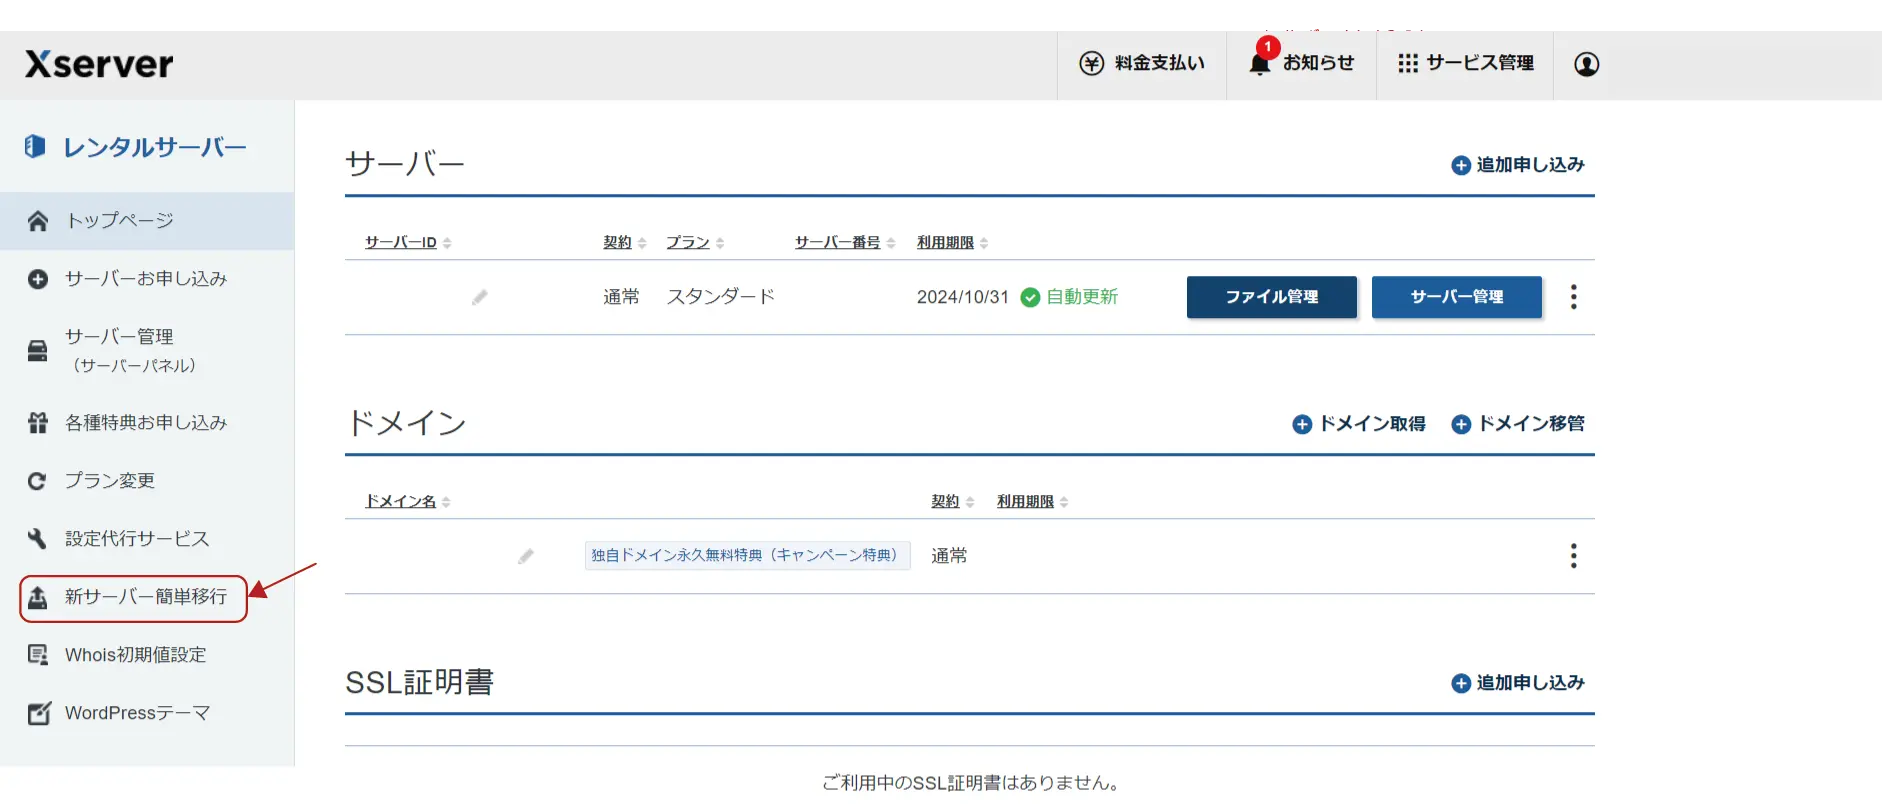The height and width of the screenshot is (806, 1882).
Task: Click 独自ドメイン永久無料特典 campaign tag
Action: 747,555
